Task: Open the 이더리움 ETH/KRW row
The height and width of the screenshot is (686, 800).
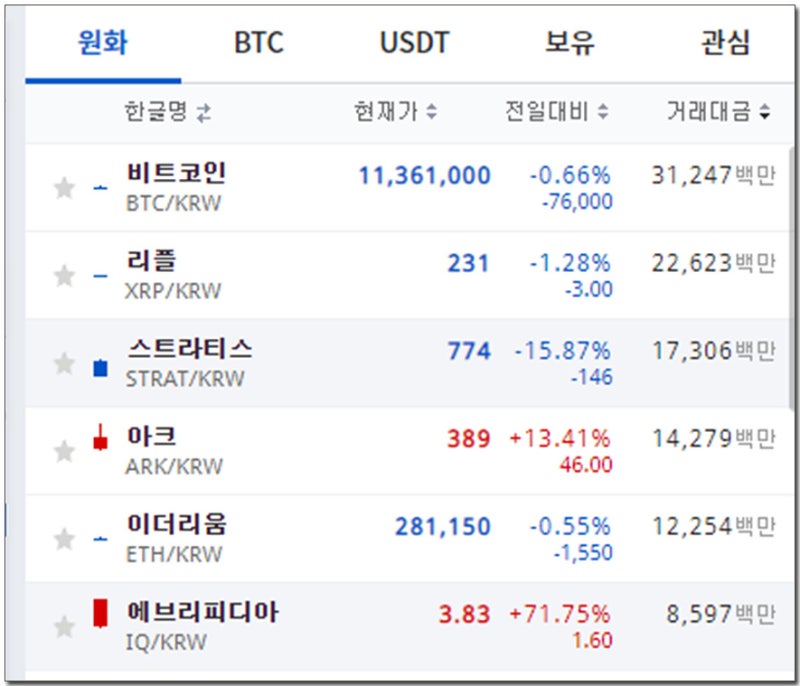Action: [407, 539]
